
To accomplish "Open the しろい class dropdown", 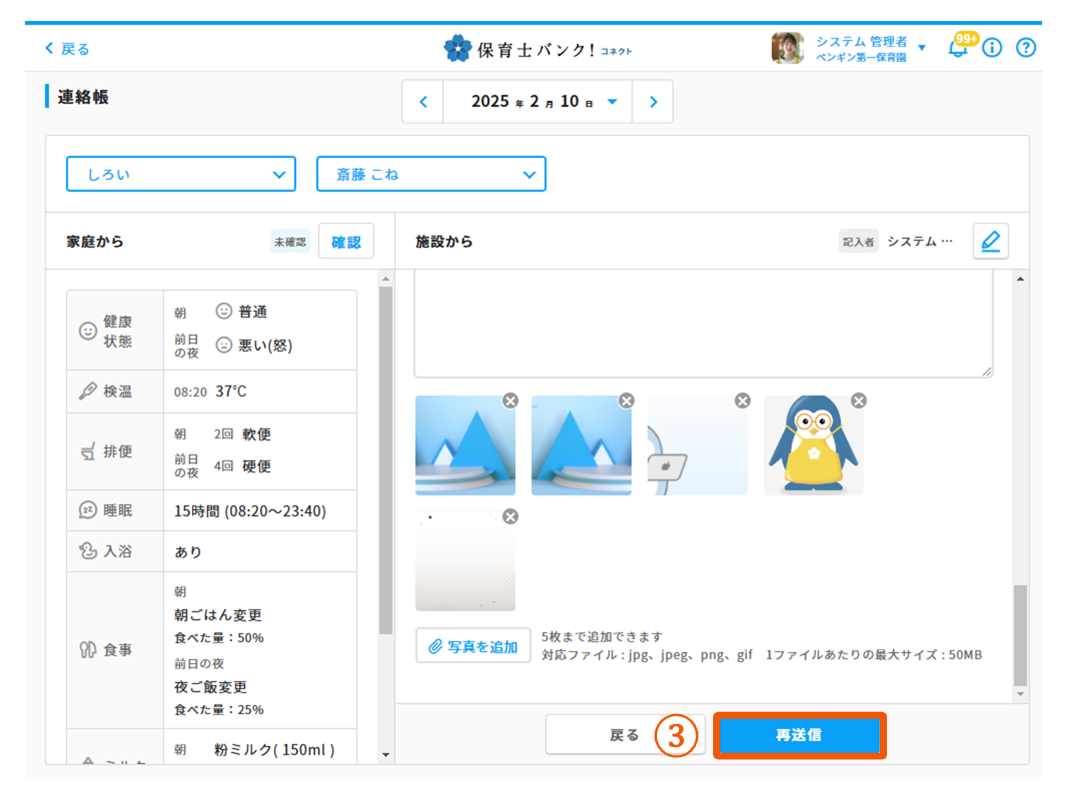I will tap(181, 174).
